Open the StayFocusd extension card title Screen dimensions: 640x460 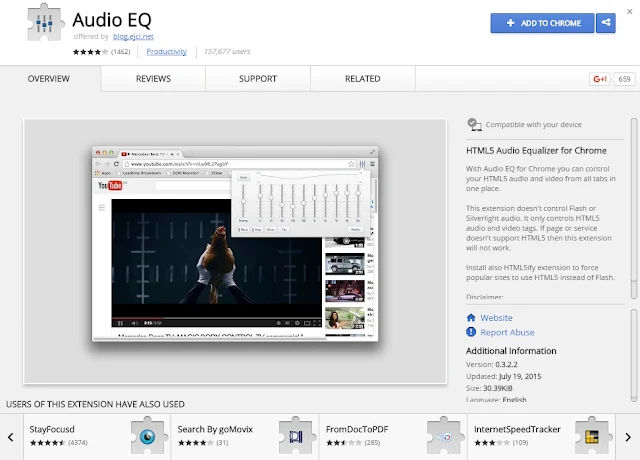tap(52, 429)
